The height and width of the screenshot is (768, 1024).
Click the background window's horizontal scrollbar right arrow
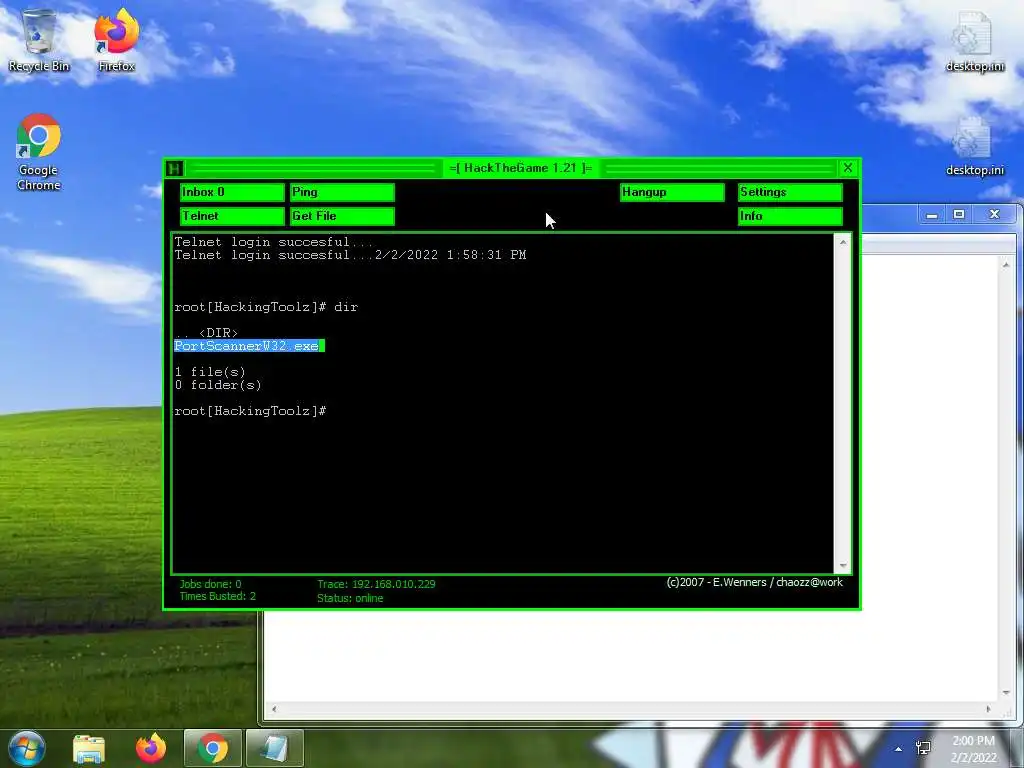point(988,709)
